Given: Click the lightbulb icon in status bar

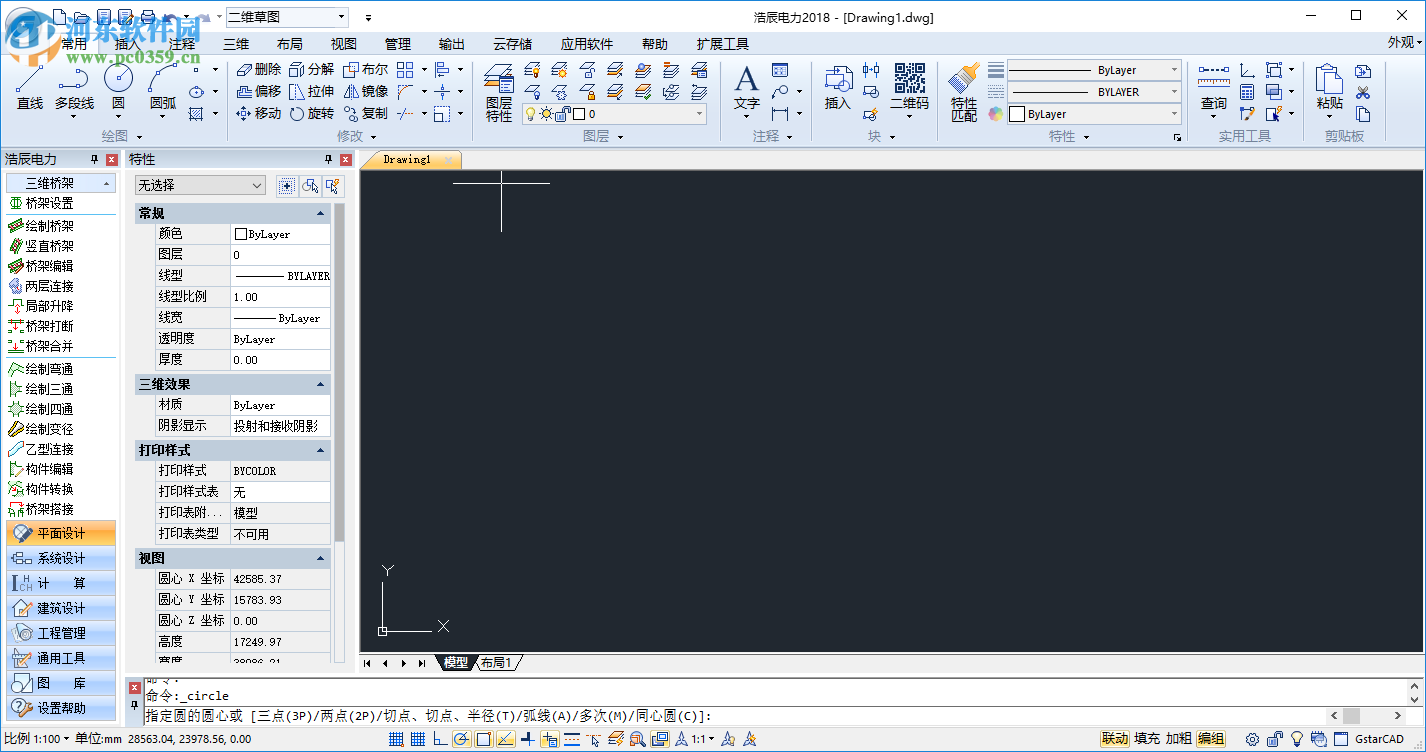Looking at the screenshot, I should (1297, 739).
